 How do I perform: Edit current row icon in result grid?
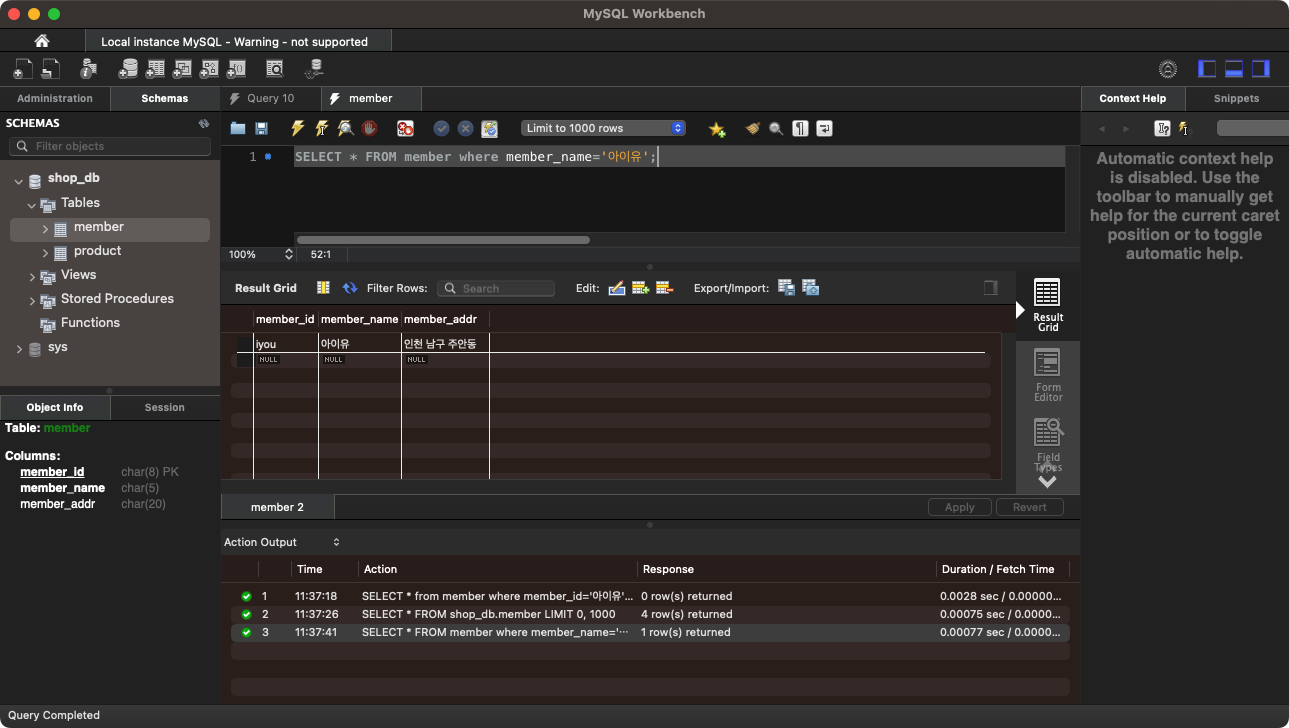click(x=617, y=288)
